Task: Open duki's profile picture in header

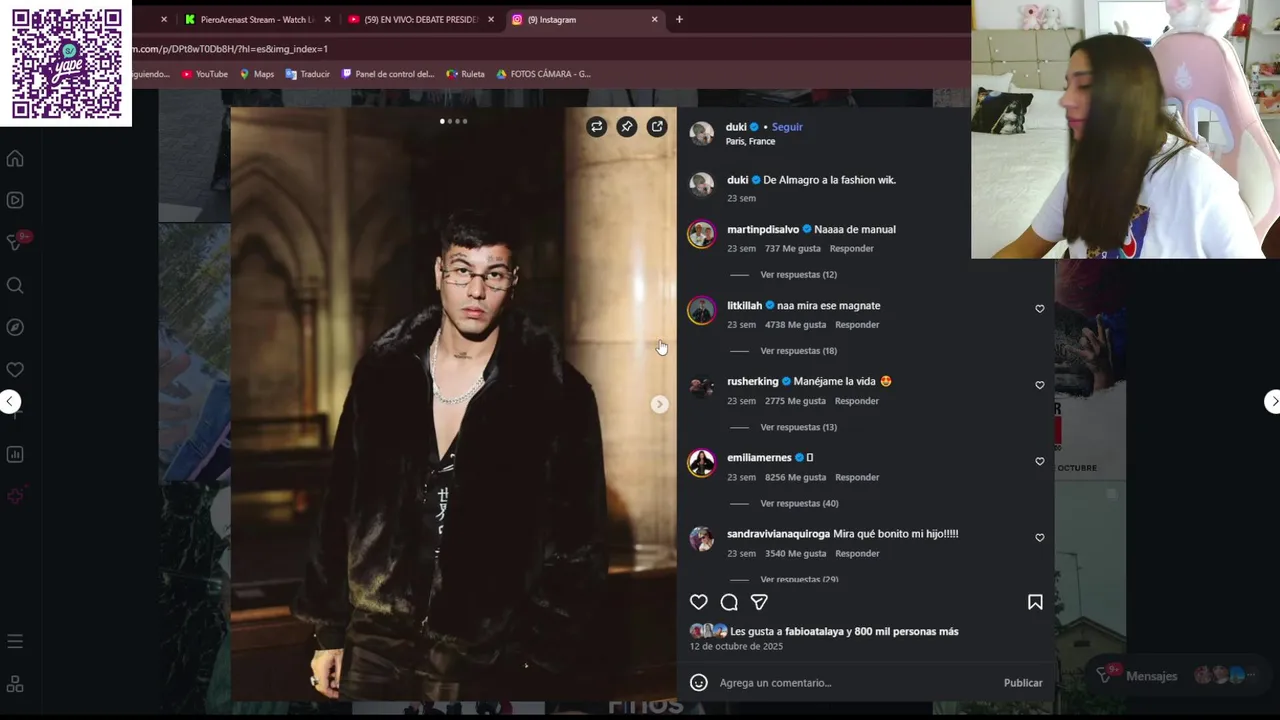Action: (702, 133)
